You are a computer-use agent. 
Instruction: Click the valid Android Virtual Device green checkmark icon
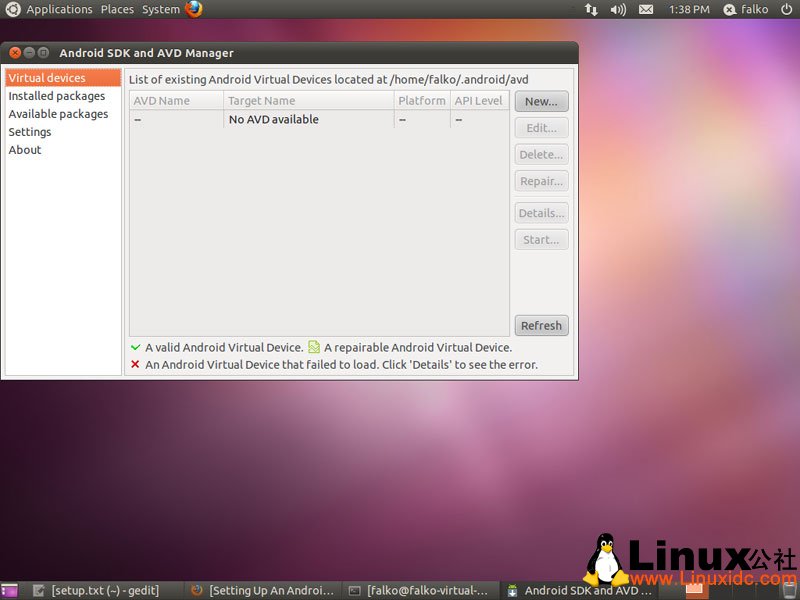click(137, 347)
